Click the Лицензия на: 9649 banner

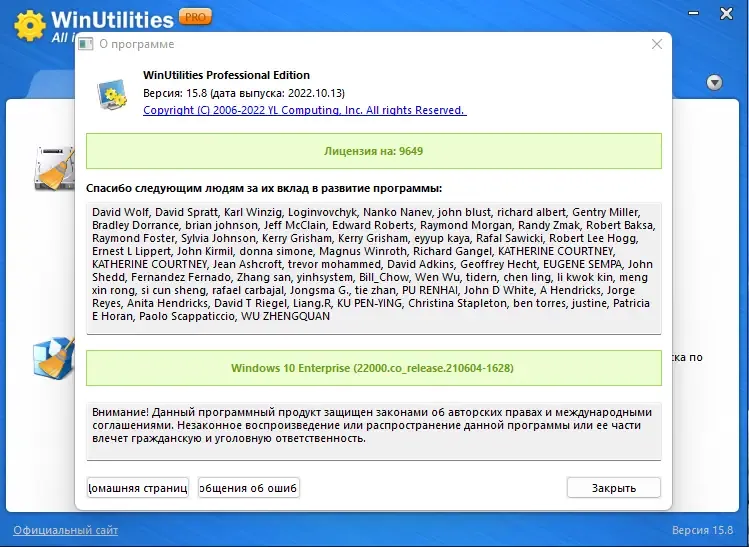click(x=374, y=151)
